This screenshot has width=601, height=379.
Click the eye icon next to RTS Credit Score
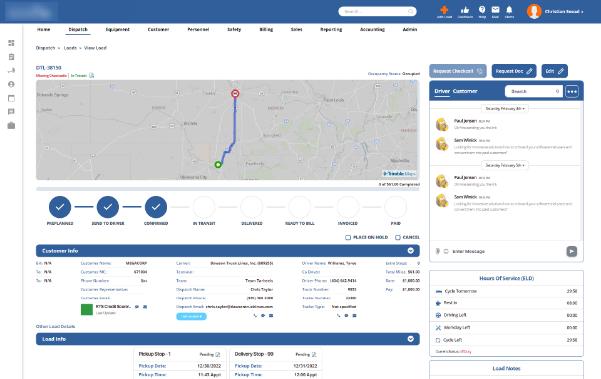pyautogui.click(x=137, y=307)
